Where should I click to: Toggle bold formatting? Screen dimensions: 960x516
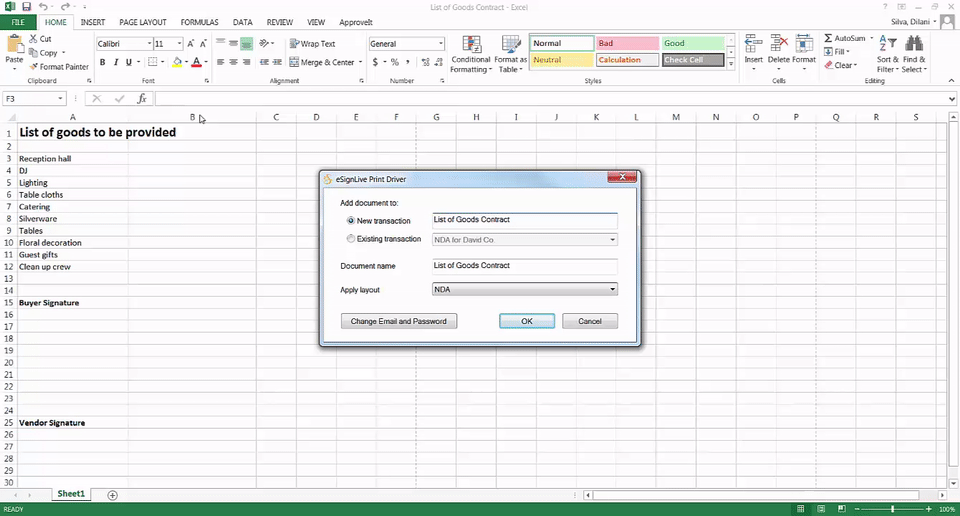[102, 62]
